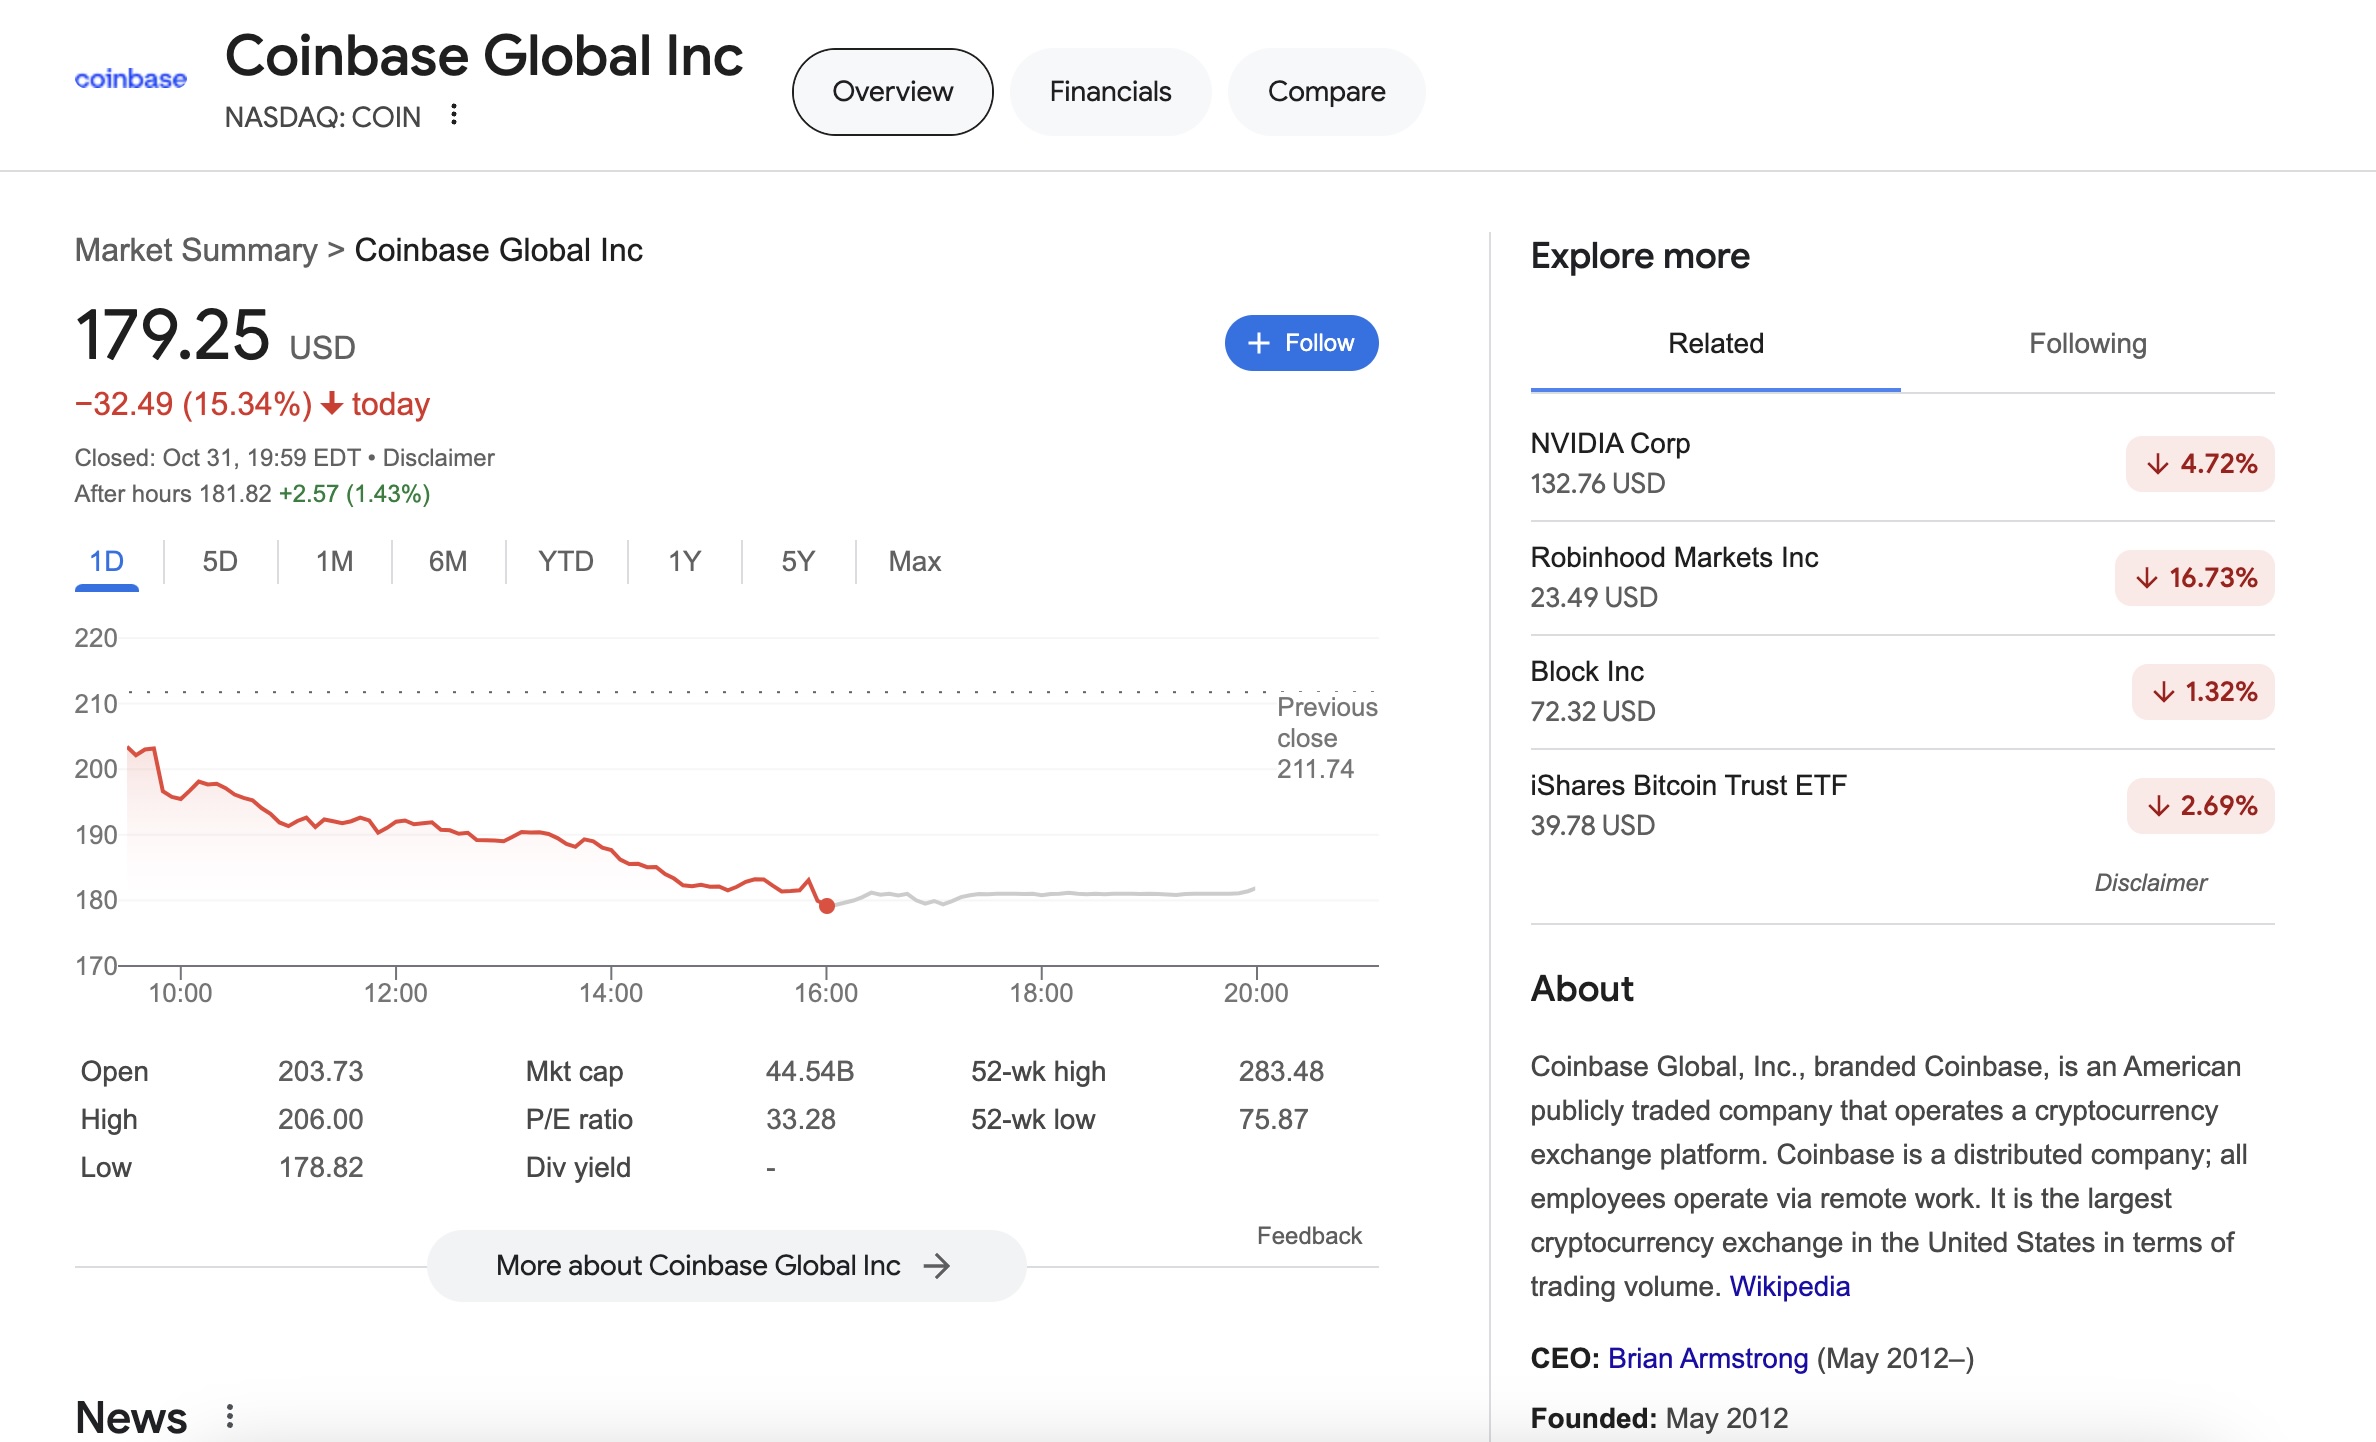This screenshot has width=2376, height=1442.
Task: Select the Related tab in Explore more
Action: (x=1716, y=344)
